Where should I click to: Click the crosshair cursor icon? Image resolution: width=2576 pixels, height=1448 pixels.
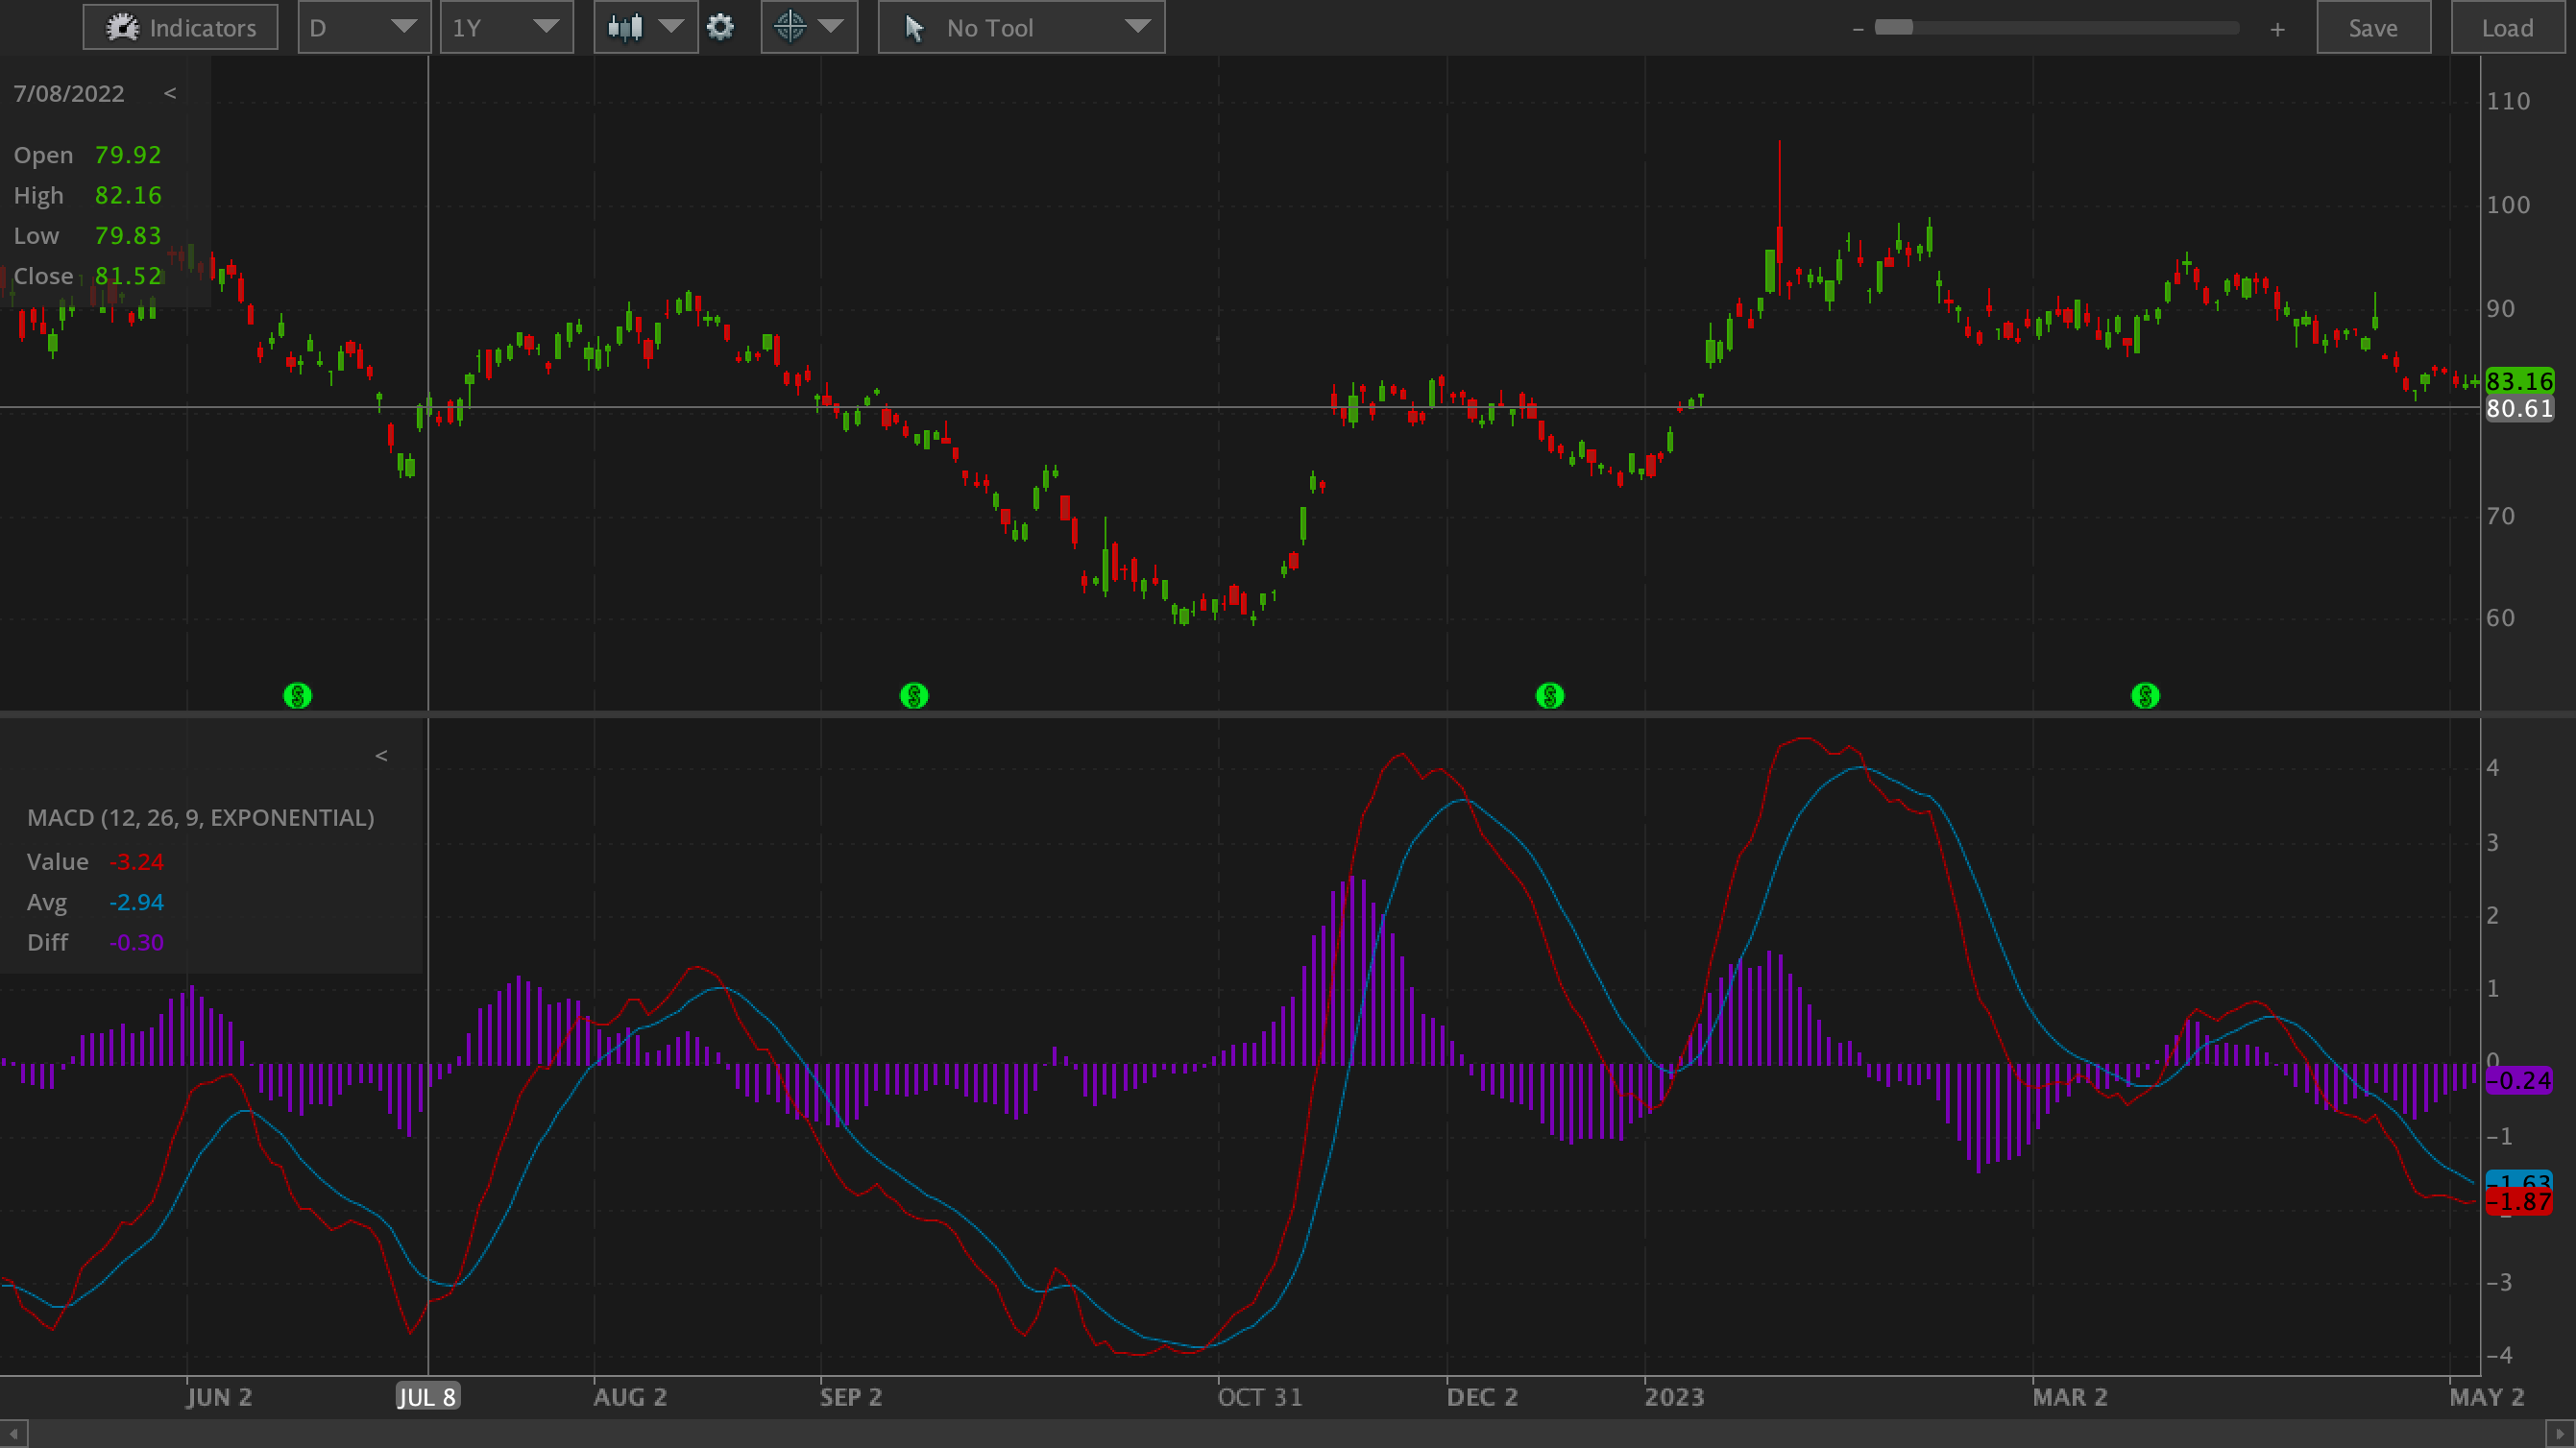[790, 27]
